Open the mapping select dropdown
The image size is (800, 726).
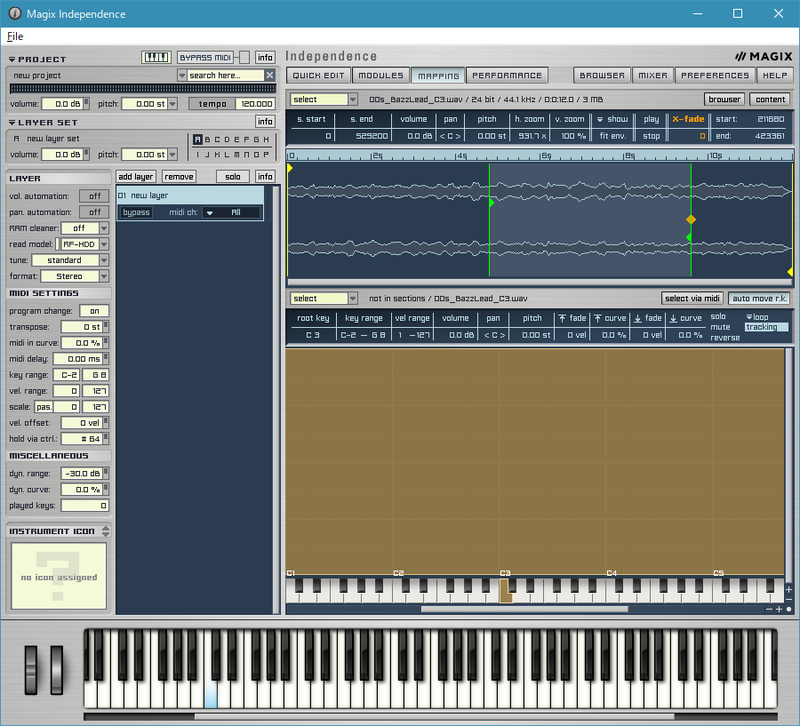pyautogui.click(x=353, y=298)
